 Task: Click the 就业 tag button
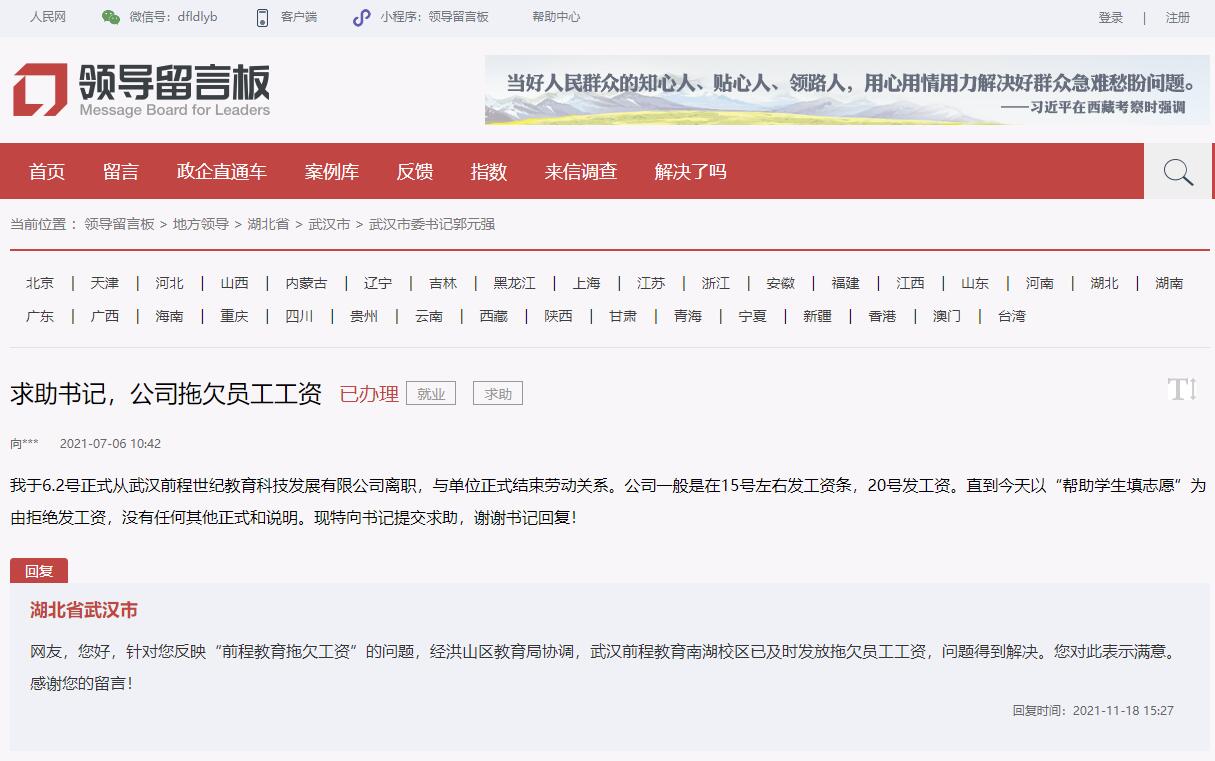coord(431,394)
